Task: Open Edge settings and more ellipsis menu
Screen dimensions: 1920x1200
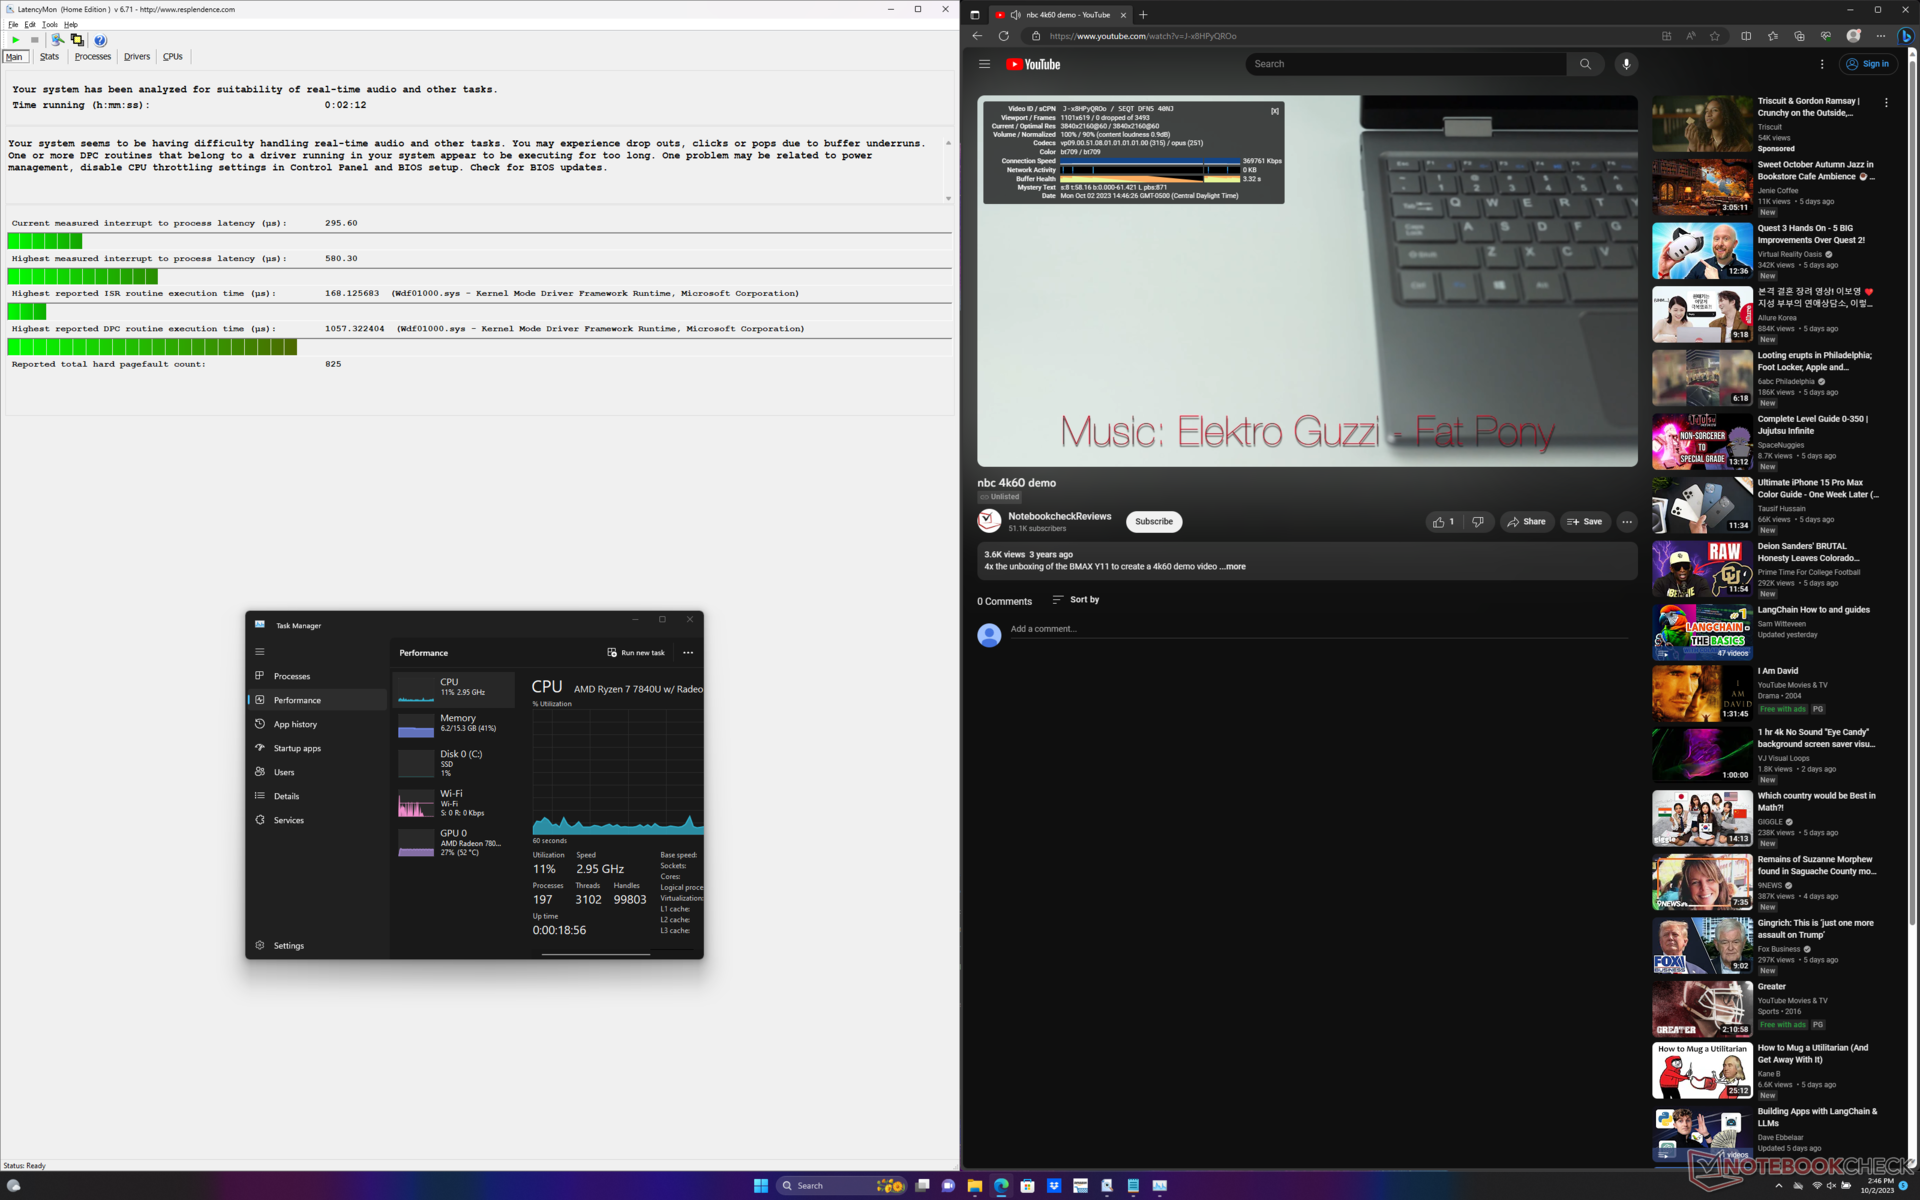Action: tap(1880, 36)
